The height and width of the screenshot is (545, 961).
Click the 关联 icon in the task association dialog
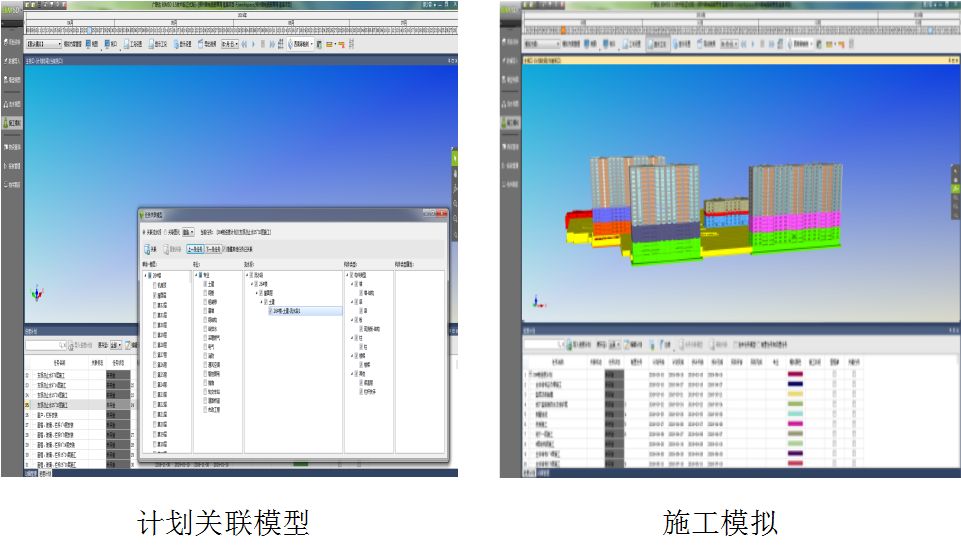150,249
